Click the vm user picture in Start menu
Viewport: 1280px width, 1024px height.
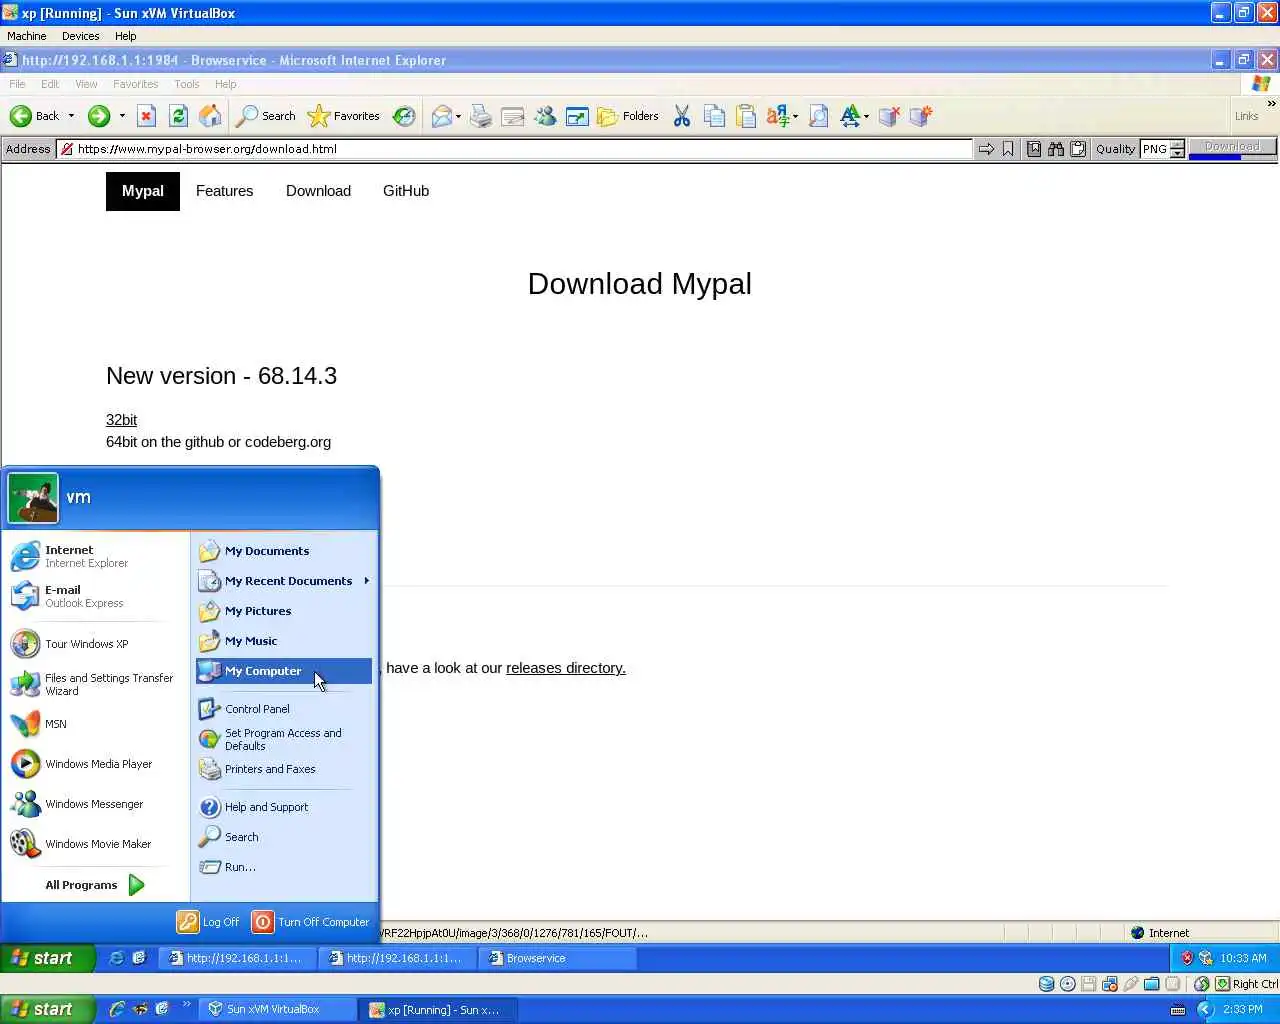tap(33, 498)
